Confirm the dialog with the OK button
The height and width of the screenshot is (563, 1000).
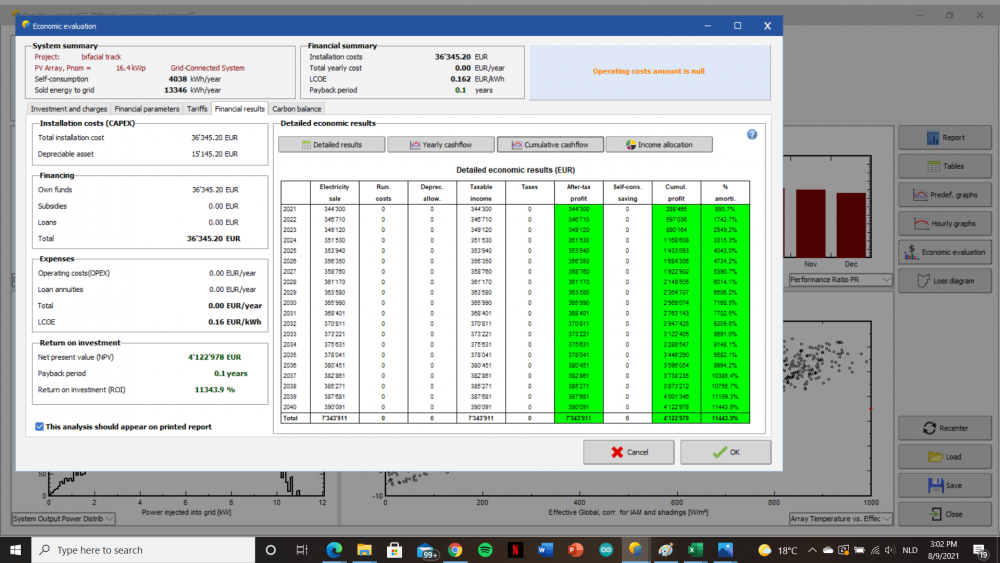(x=725, y=452)
